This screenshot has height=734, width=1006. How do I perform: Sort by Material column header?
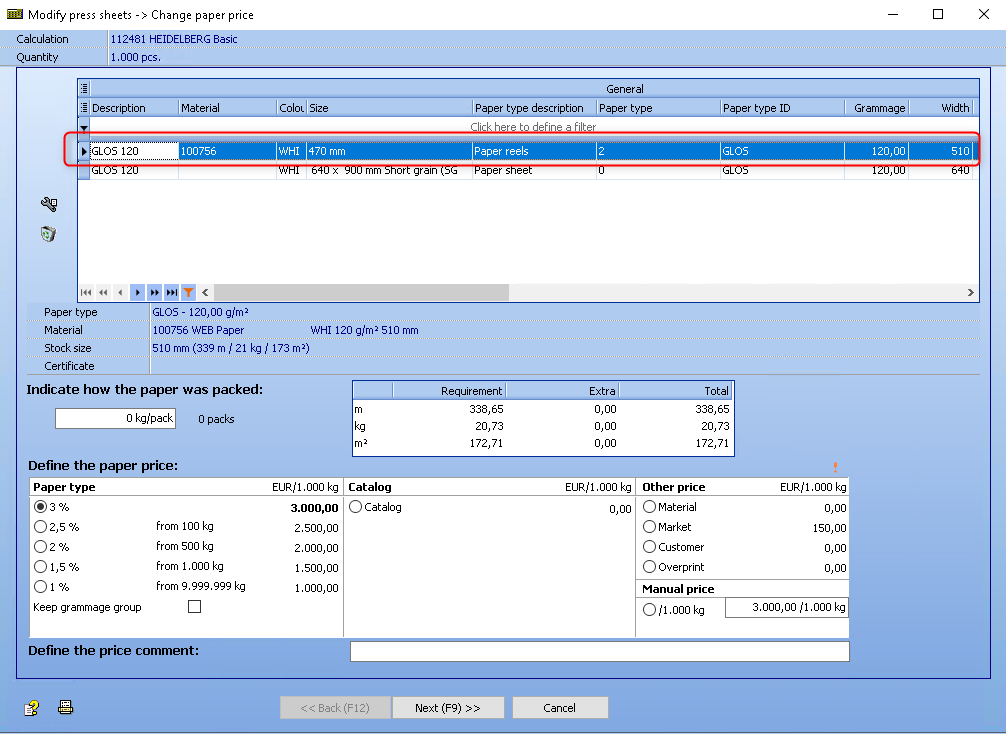coord(227,108)
